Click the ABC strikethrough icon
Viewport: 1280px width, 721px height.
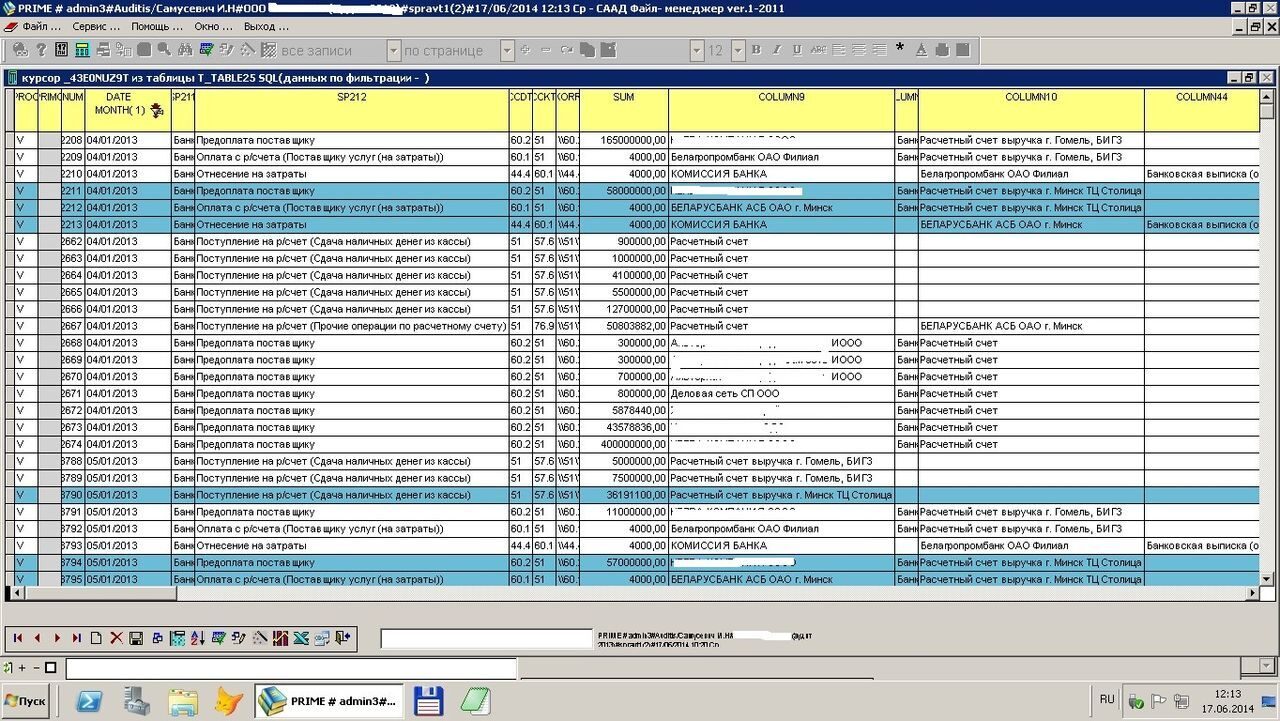click(818, 50)
